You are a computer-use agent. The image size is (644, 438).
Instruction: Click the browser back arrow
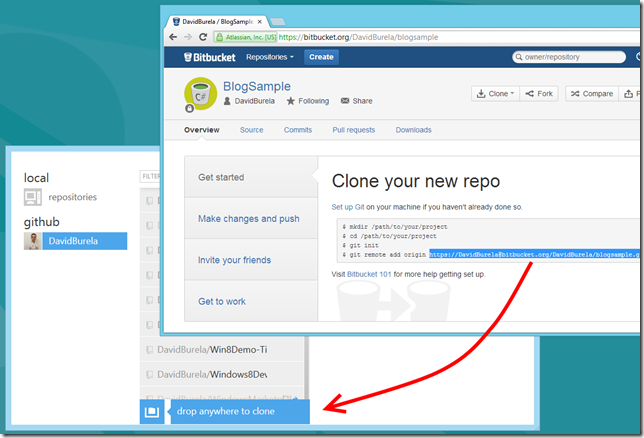click(x=173, y=37)
